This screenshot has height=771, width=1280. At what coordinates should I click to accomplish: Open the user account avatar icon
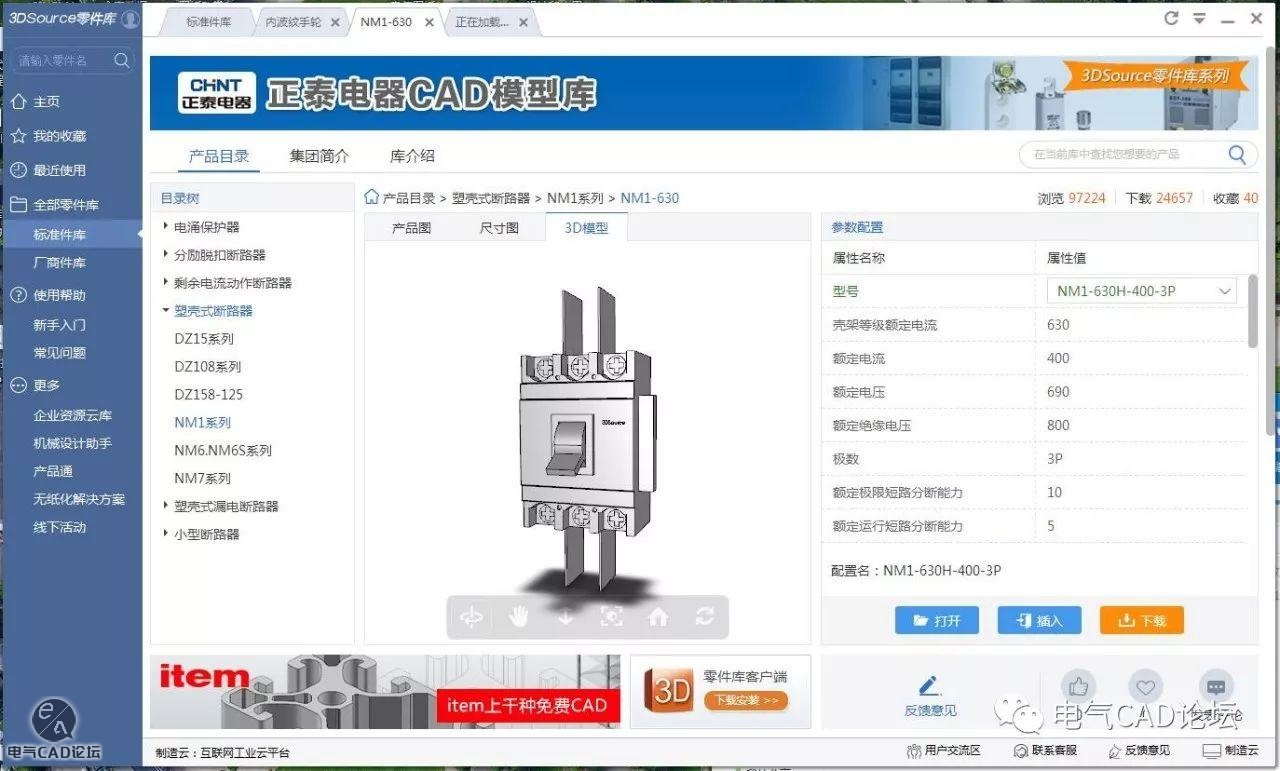pos(130,19)
